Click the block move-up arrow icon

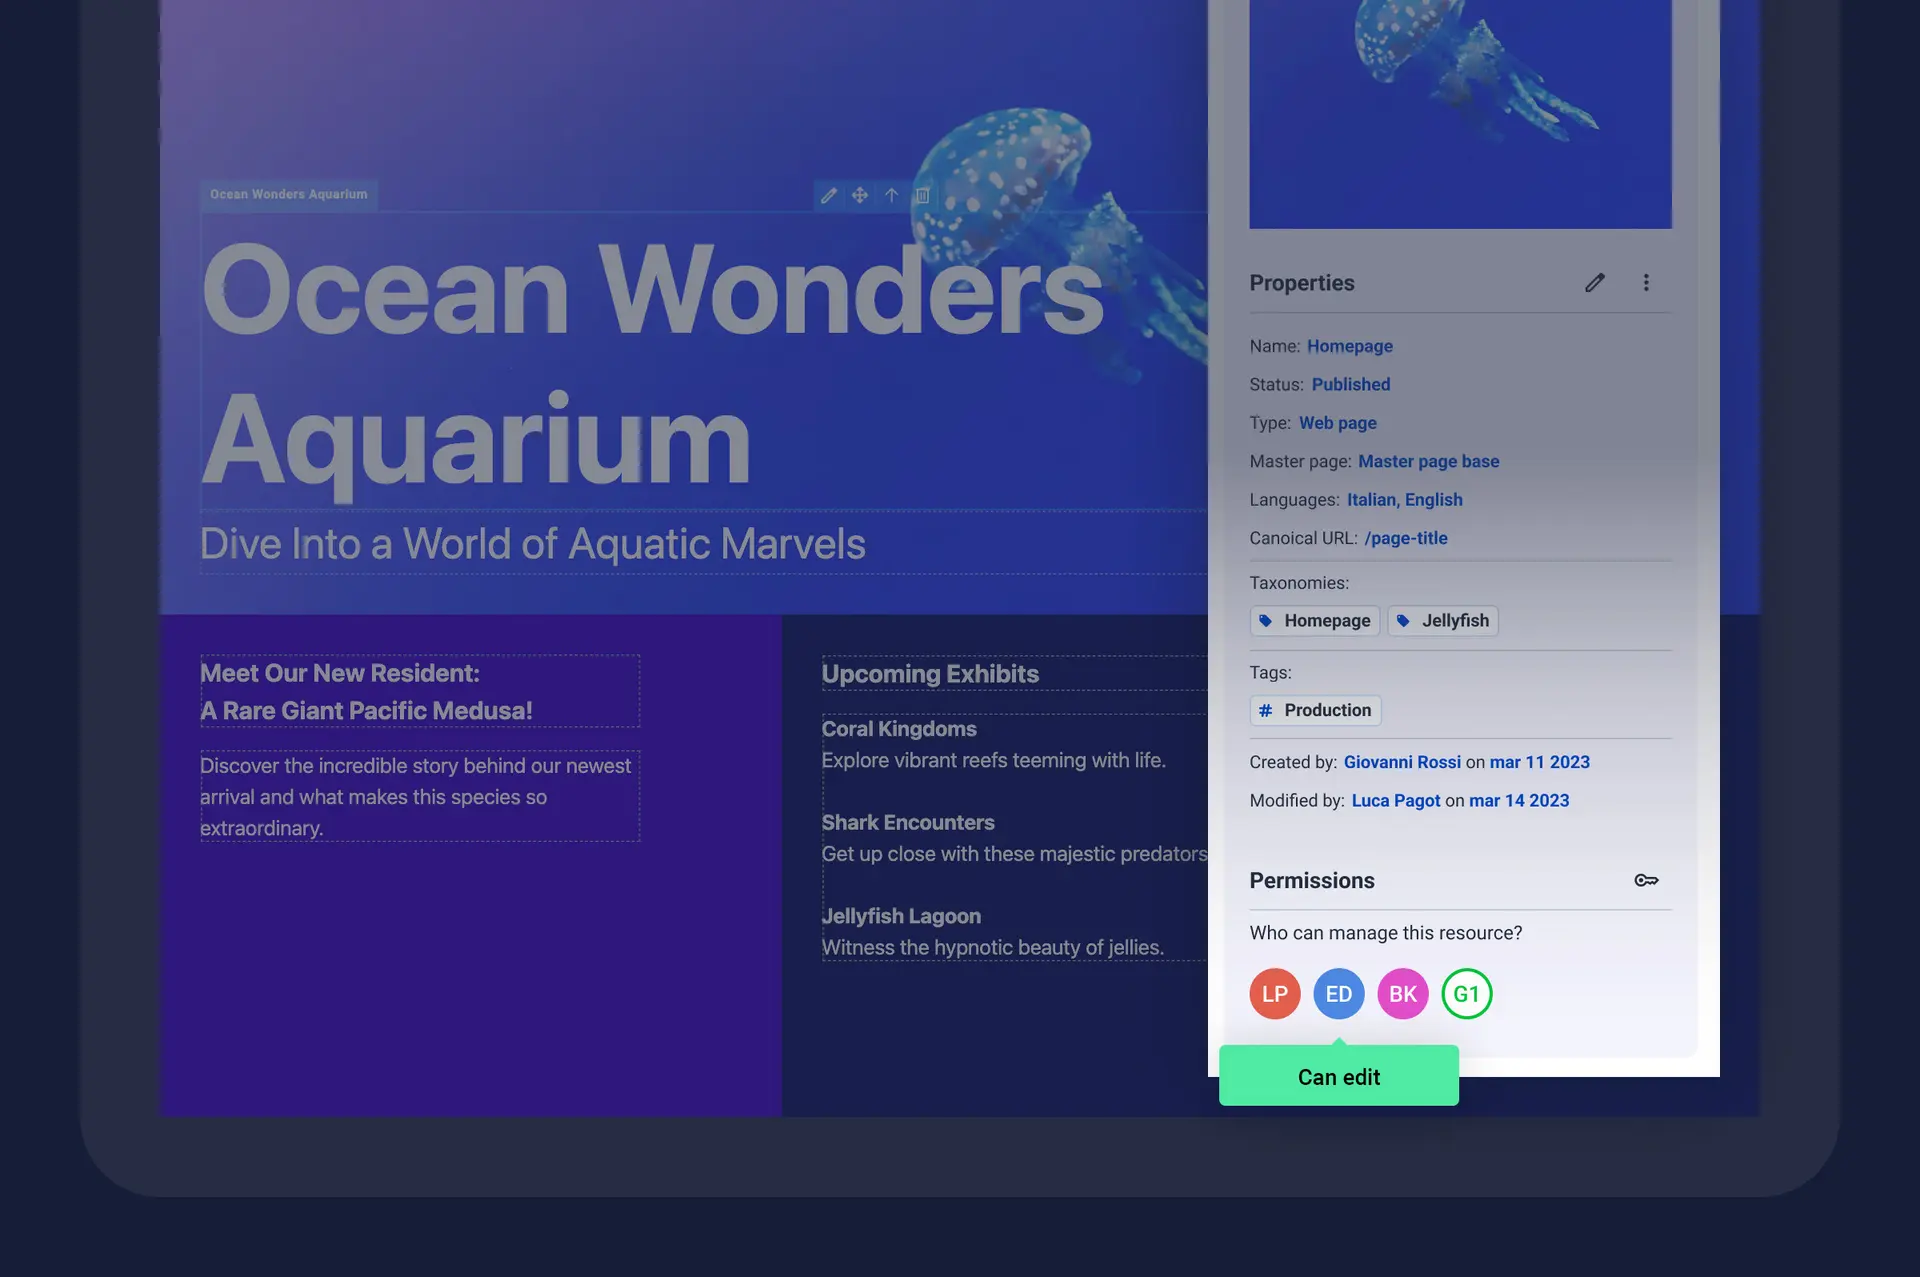coord(891,195)
